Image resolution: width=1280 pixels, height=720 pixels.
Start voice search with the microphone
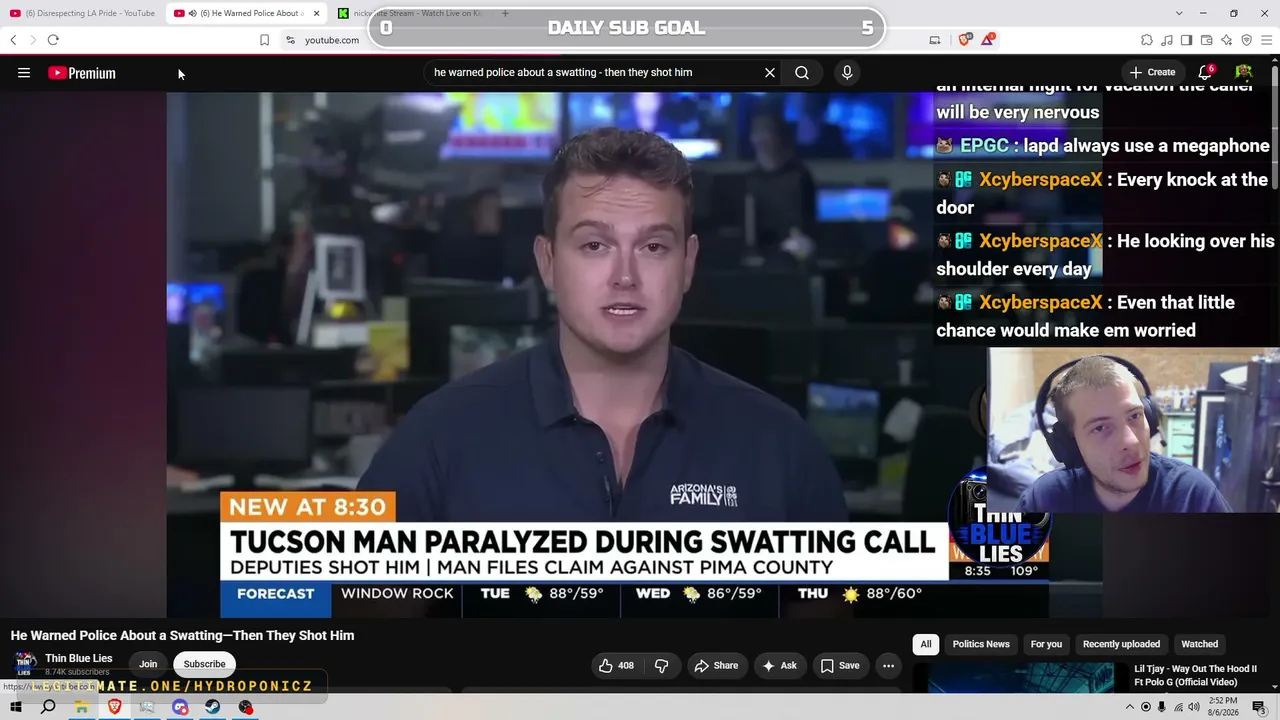847,72
